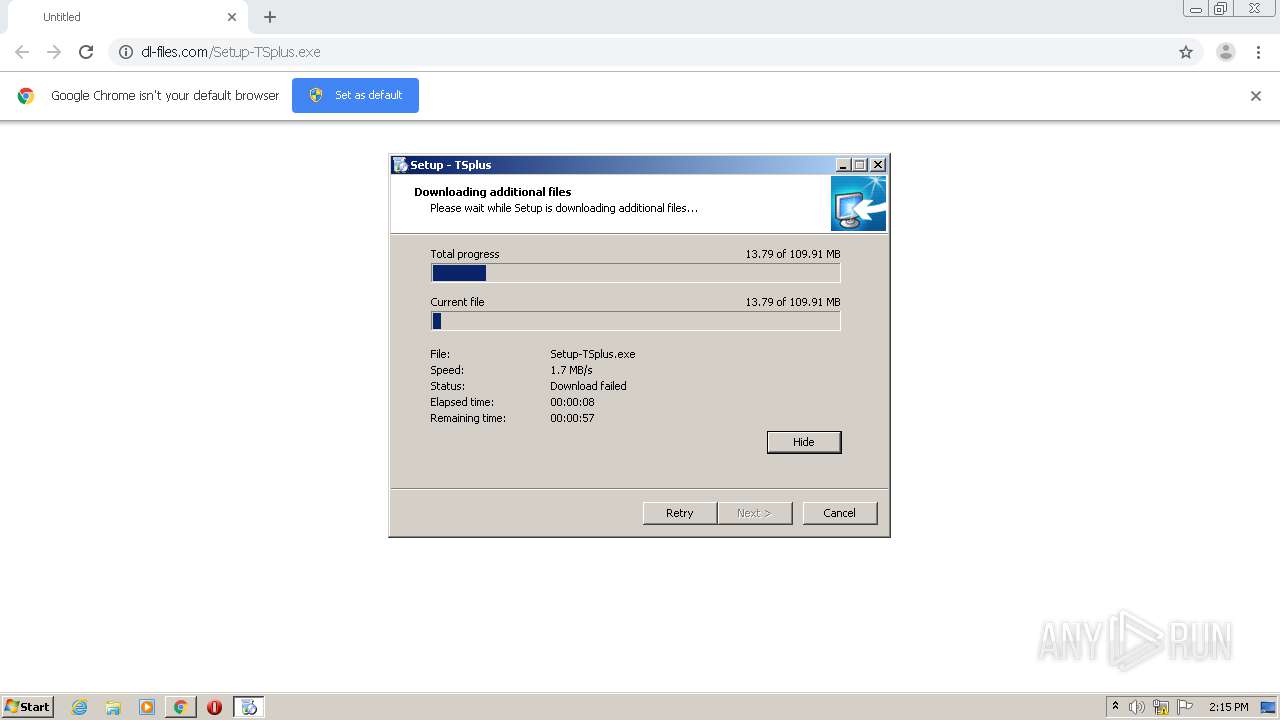Cancel the TSplus setup
The height and width of the screenshot is (720, 1280).
pos(840,513)
